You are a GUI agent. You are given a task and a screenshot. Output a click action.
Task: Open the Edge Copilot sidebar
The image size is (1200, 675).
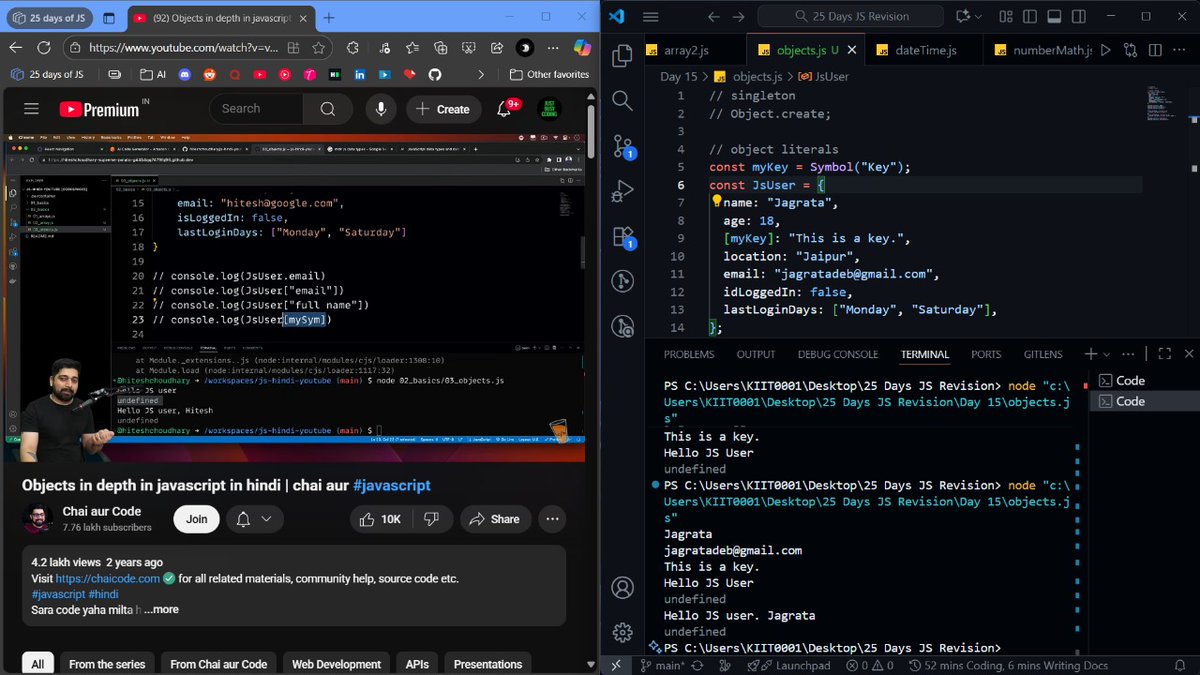(583, 48)
